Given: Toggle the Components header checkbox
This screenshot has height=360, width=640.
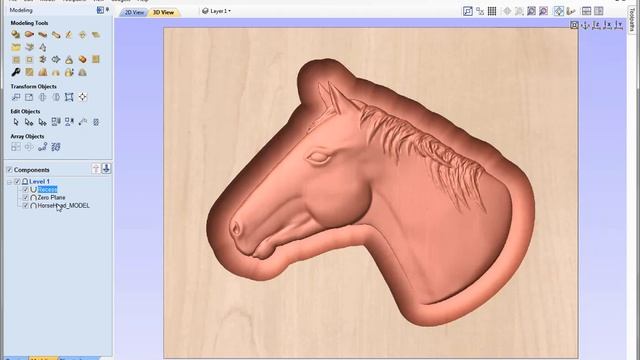Looking at the screenshot, I should click(x=9, y=170).
